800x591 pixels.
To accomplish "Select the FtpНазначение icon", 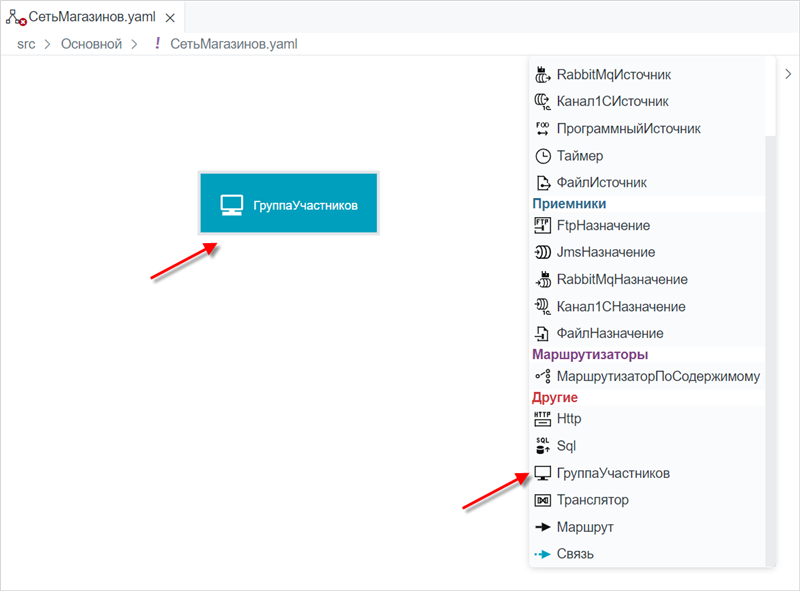I will click(542, 225).
